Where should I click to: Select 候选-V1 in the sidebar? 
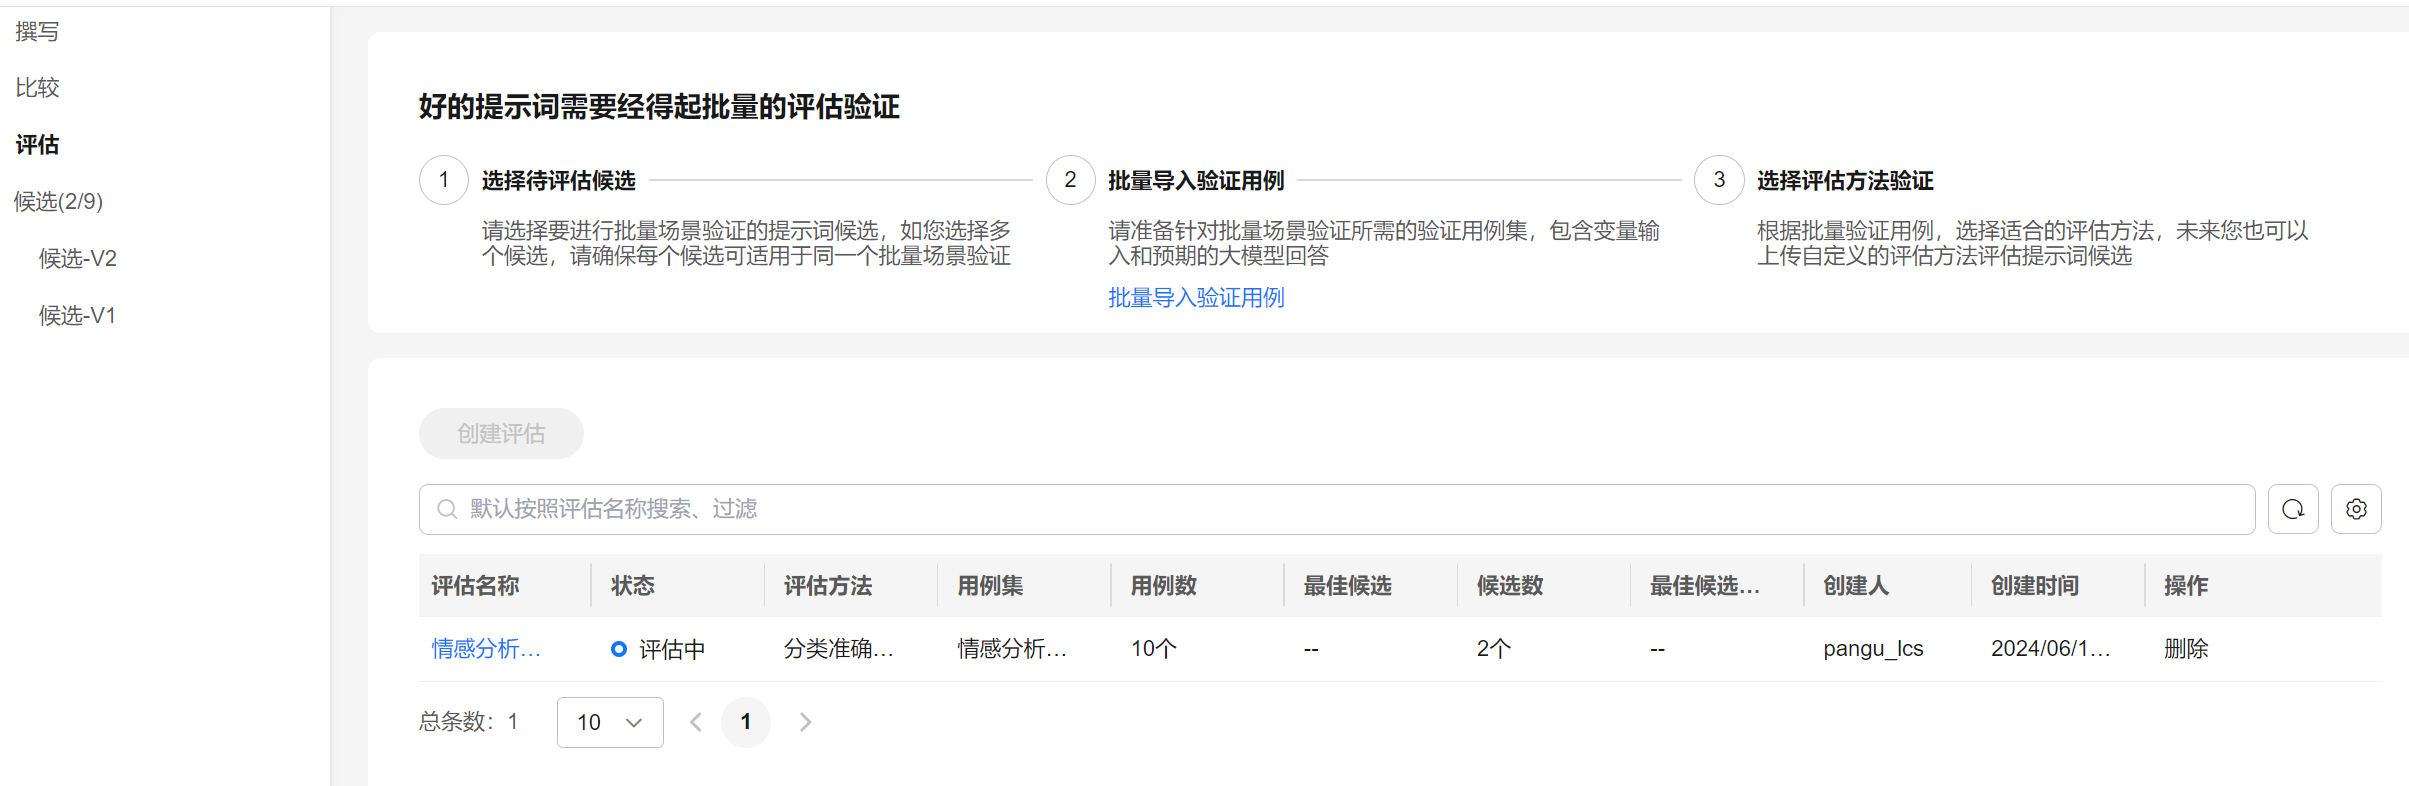[x=78, y=316]
